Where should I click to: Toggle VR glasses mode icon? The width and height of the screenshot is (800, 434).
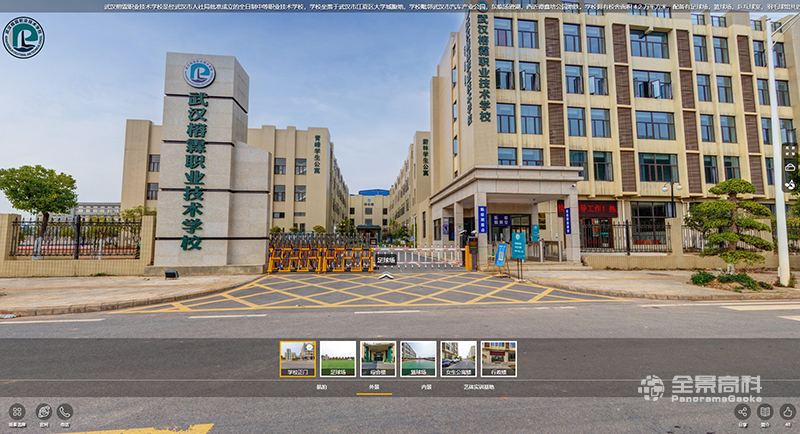point(789,167)
